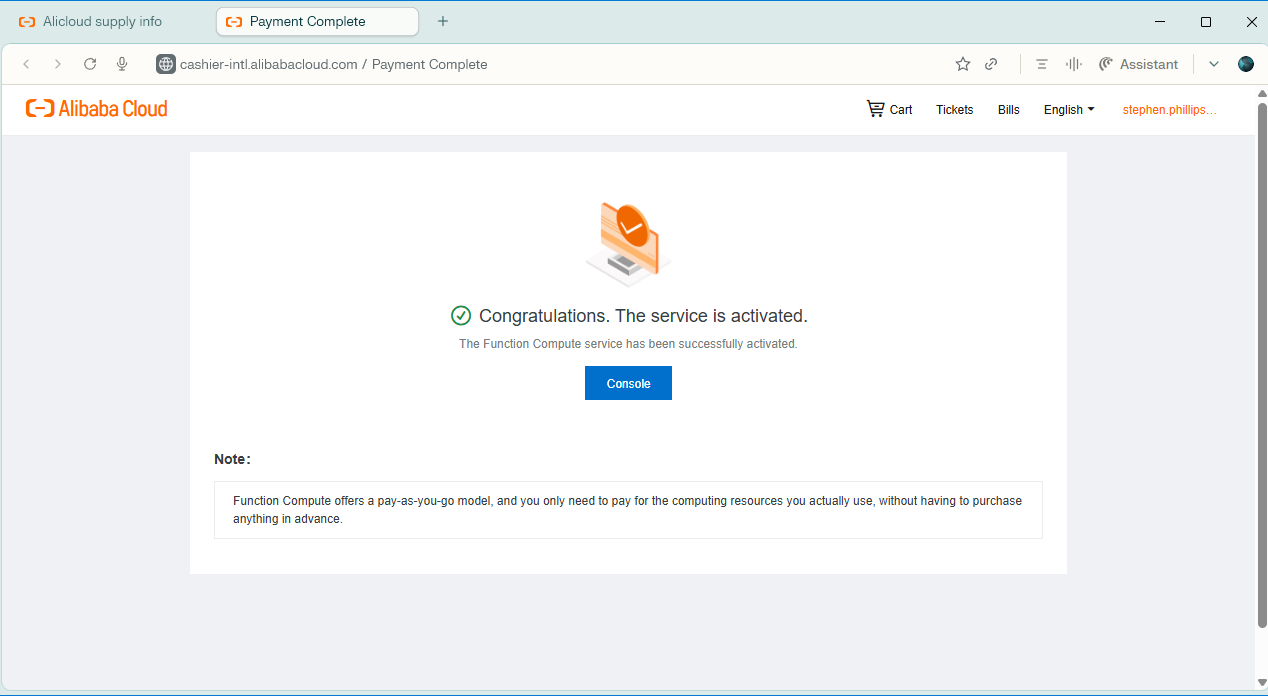The image size is (1268, 696).
Task: Reload the current page
Action: (x=90, y=64)
